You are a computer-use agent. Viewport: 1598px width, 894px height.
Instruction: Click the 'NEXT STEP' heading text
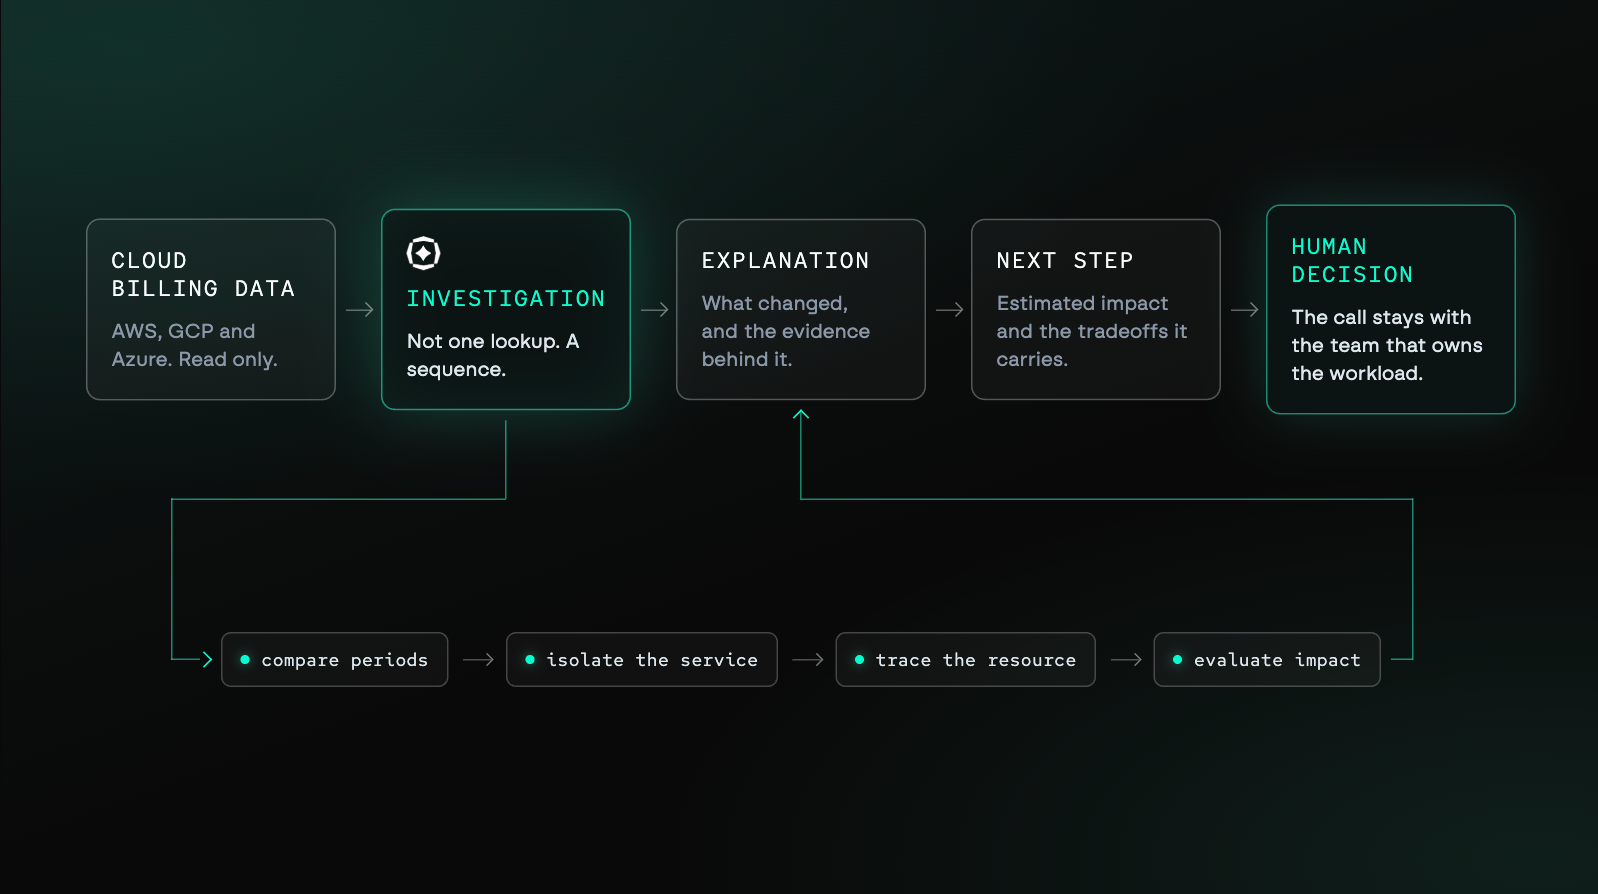(x=1065, y=261)
